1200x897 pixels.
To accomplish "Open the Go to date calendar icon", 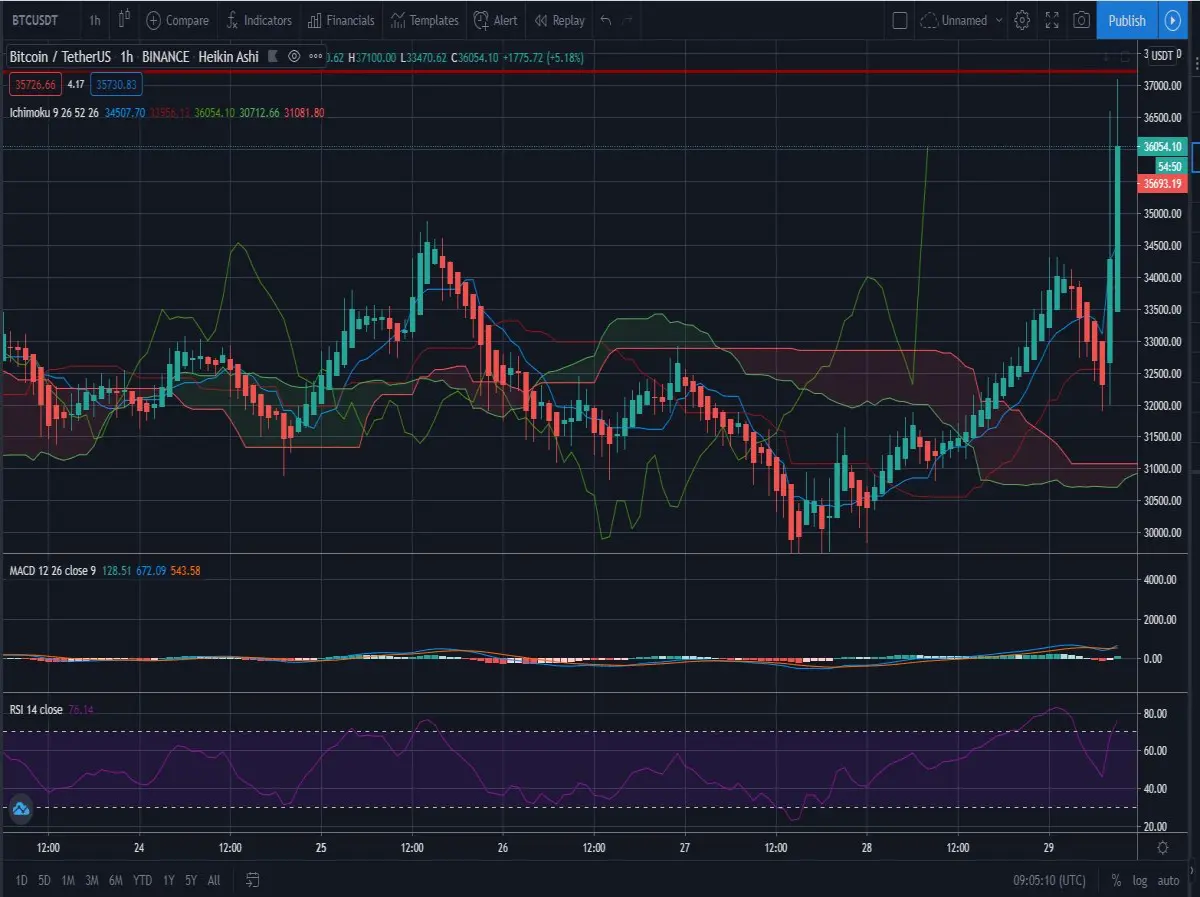I will 252,880.
